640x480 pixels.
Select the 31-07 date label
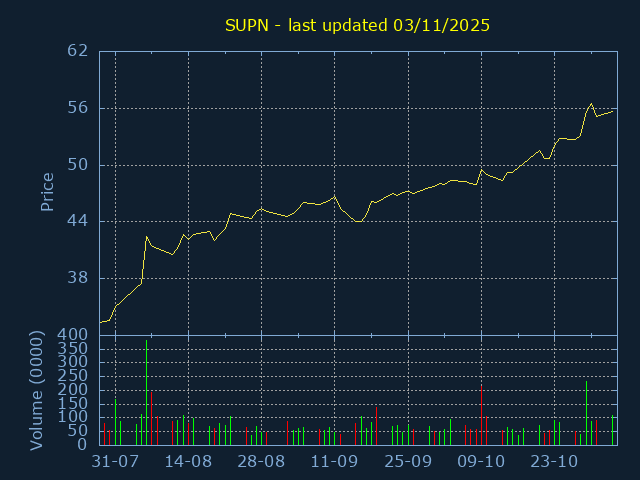(x=115, y=462)
